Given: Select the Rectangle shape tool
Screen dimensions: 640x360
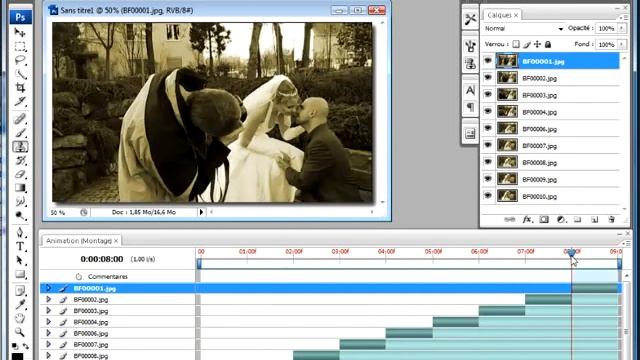Looking at the screenshot, I should 20,274.
